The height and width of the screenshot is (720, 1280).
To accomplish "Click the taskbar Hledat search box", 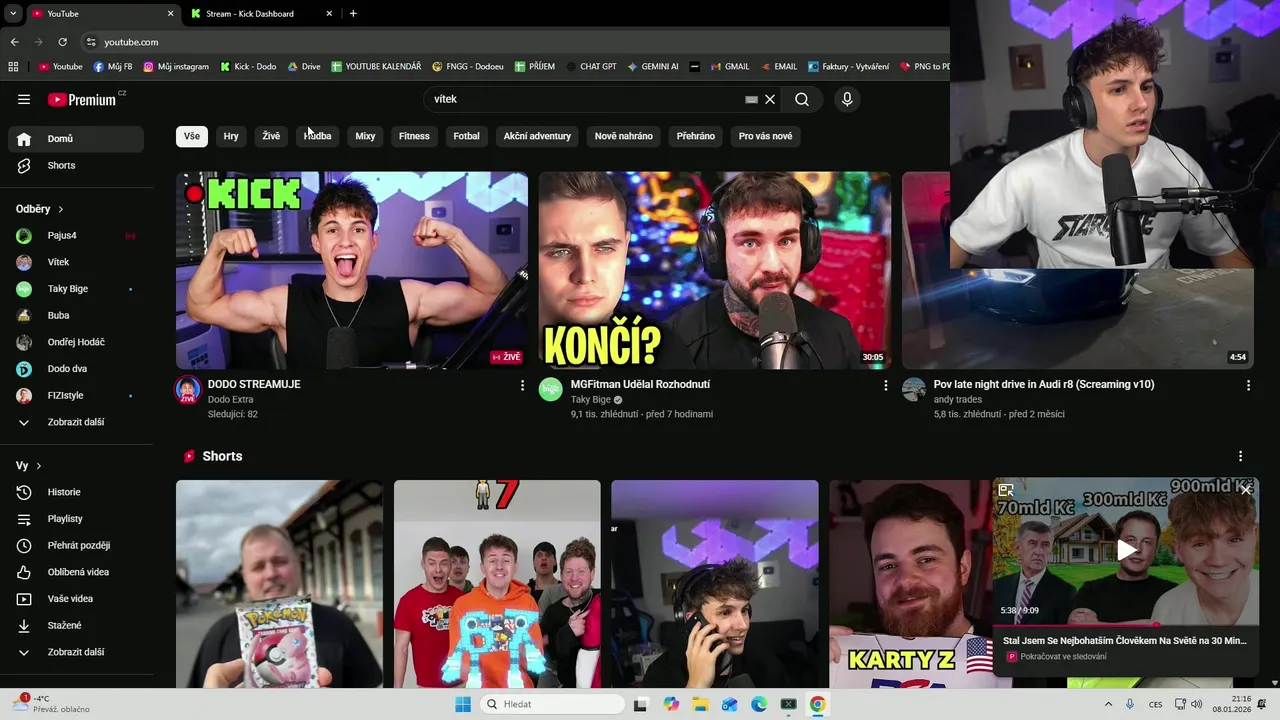I will (550, 704).
